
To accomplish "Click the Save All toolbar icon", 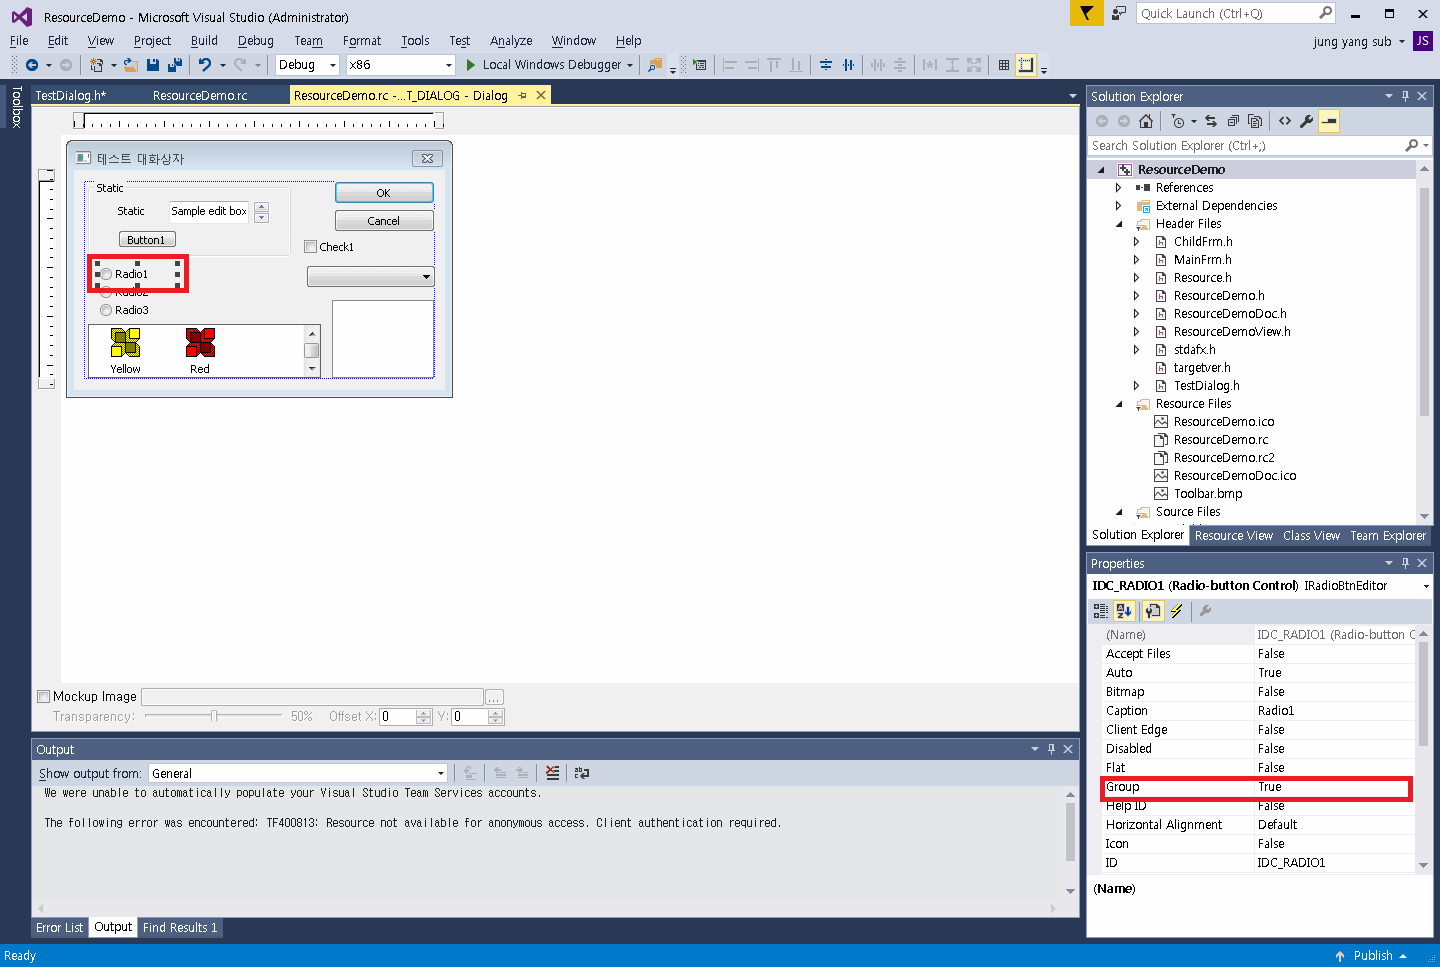I will pyautogui.click(x=175, y=65).
